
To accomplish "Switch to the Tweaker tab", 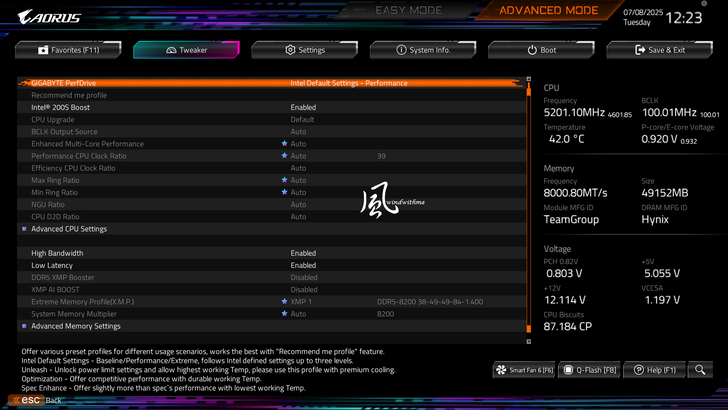I will 186,50.
